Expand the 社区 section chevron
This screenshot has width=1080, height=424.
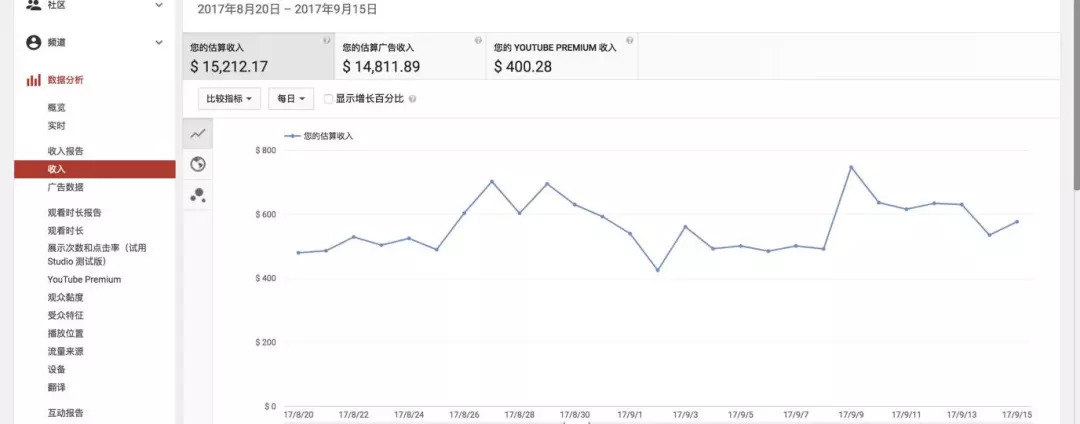159,6
